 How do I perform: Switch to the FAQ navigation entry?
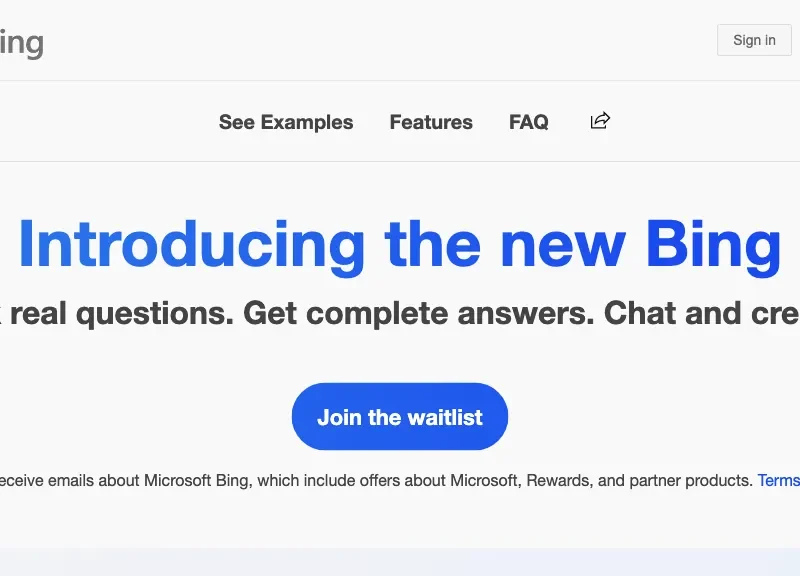[x=528, y=122]
